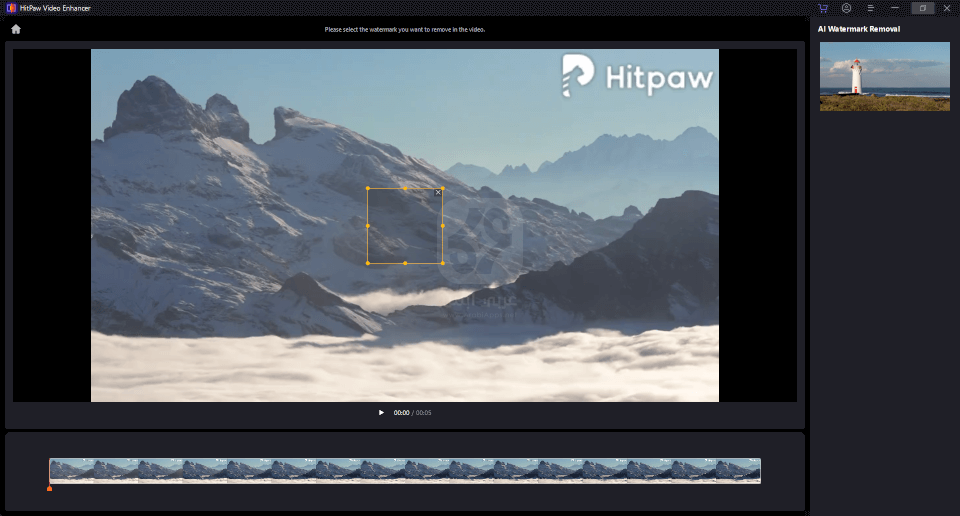960x516 pixels.
Task: Play the video preview
Action: tap(381, 413)
